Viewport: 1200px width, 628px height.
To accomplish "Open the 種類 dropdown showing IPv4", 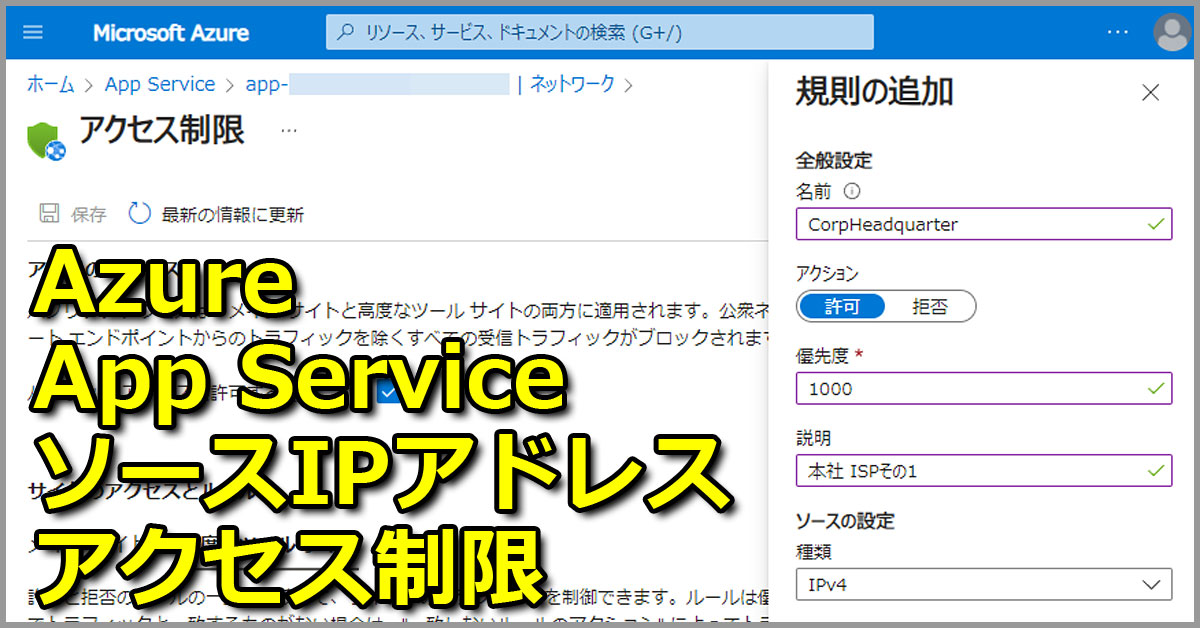I will (983, 585).
